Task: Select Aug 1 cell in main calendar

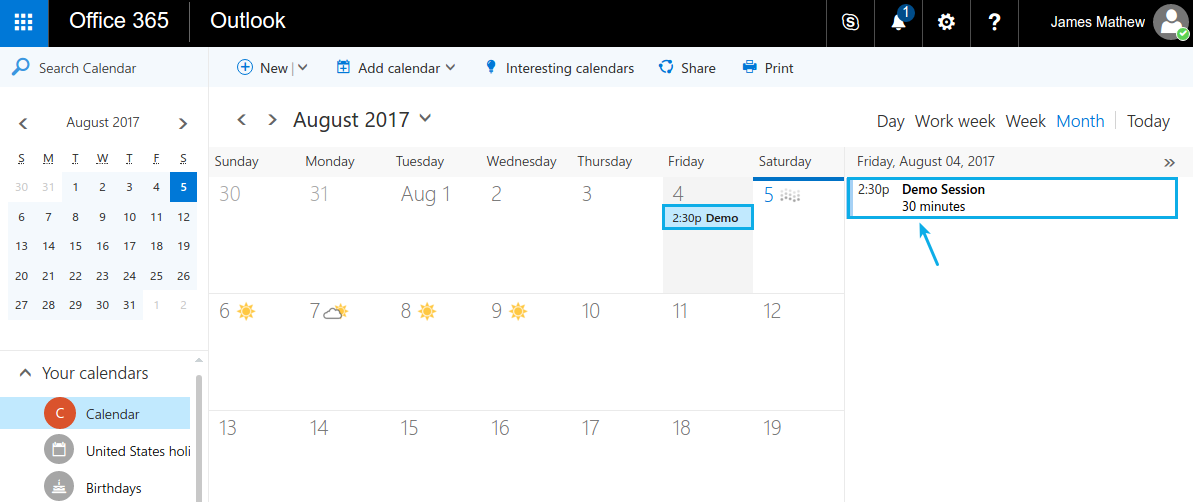Action: (x=435, y=236)
